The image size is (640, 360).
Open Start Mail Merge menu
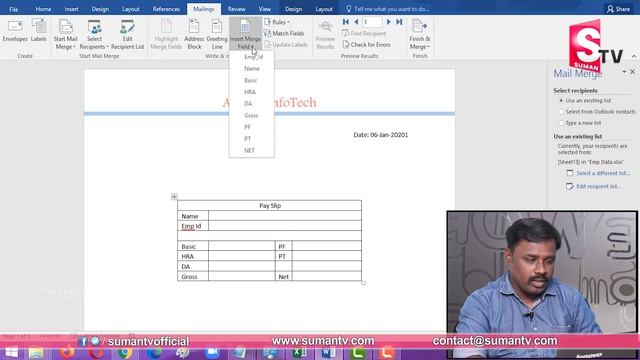[65, 35]
